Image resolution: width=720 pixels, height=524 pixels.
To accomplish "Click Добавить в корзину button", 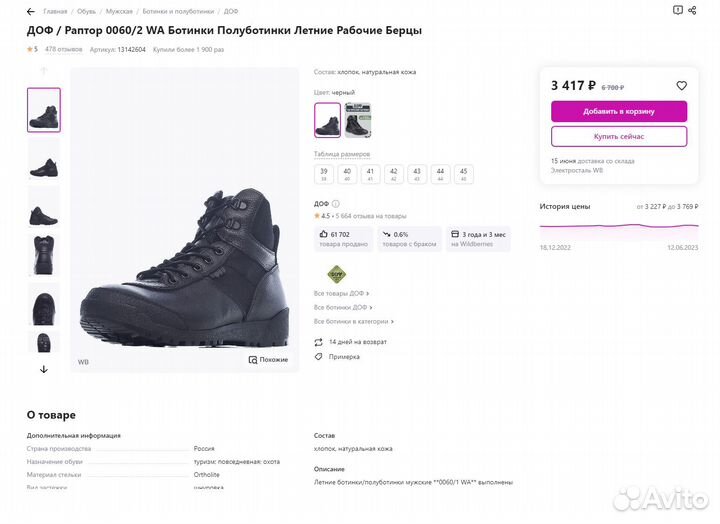I will (x=619, y=111).
